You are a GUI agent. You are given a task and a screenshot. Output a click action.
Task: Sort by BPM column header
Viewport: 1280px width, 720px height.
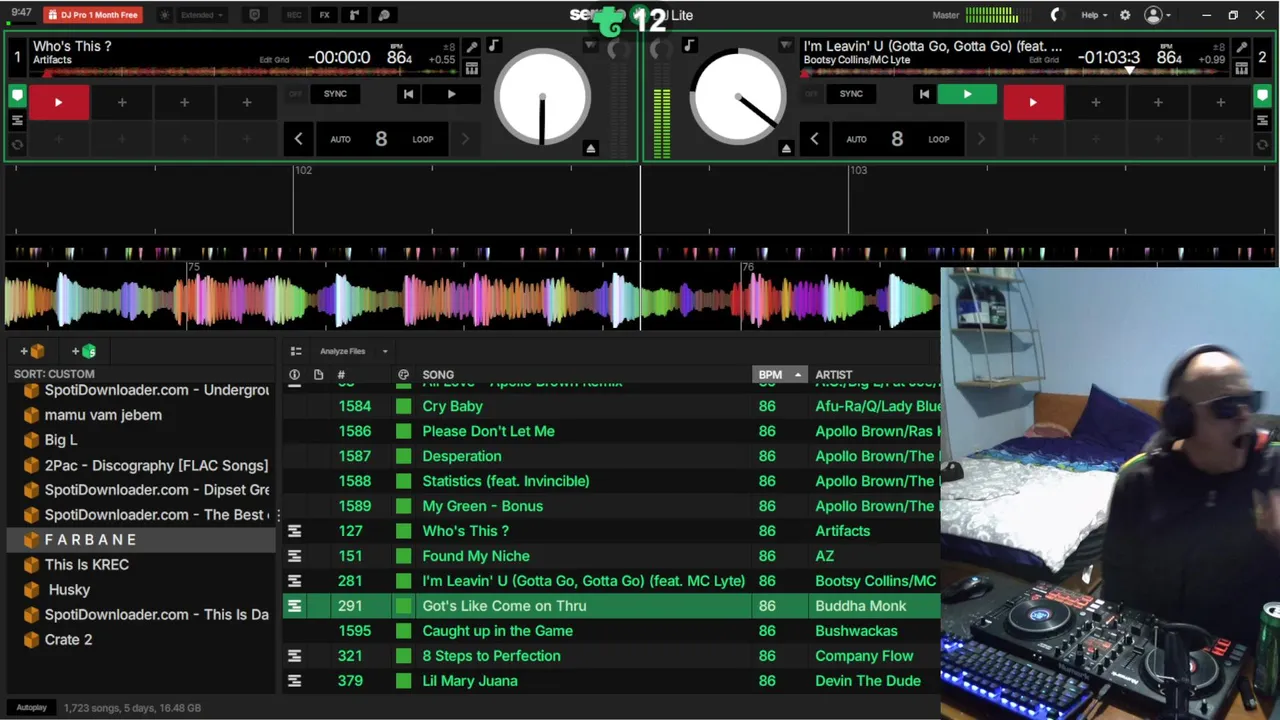tap(778, 375)
